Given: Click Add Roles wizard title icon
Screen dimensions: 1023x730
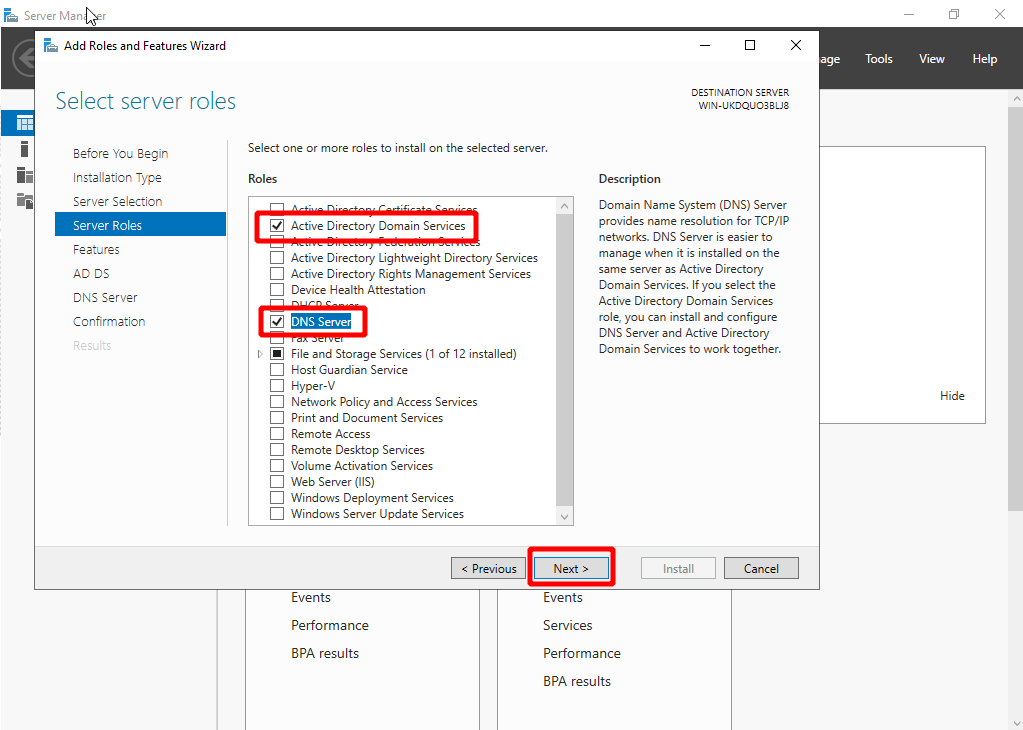Looking at the screenshot, I should (x=50, y=46).
